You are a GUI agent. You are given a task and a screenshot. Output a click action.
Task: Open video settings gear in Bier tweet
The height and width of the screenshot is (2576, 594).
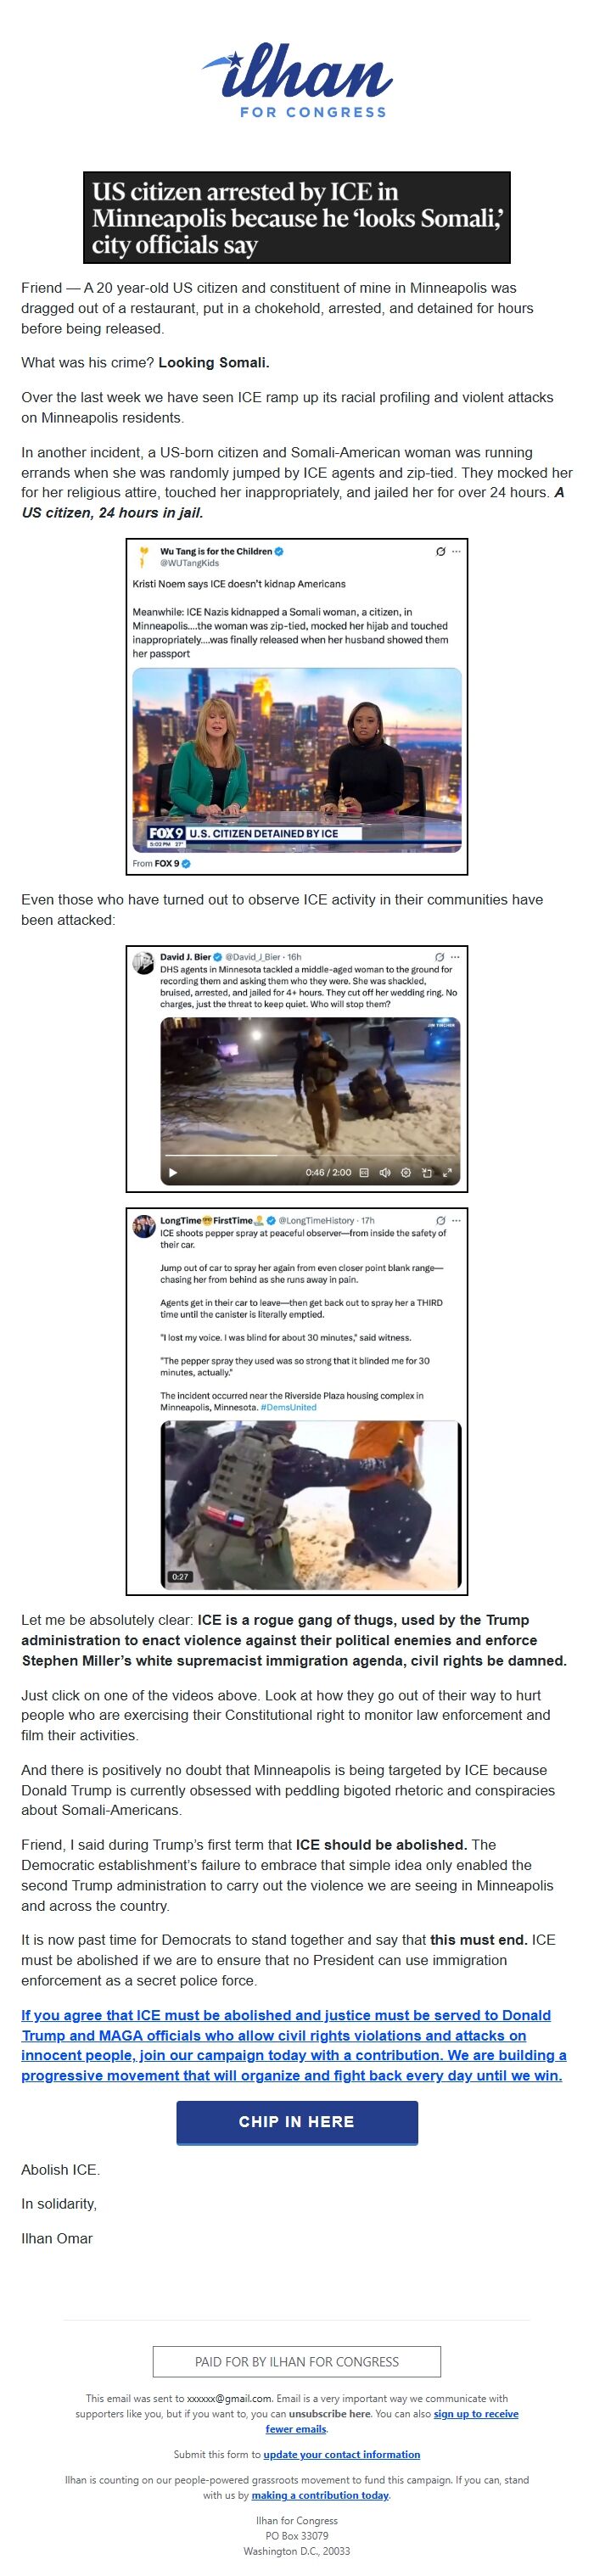coord(406,1172)
